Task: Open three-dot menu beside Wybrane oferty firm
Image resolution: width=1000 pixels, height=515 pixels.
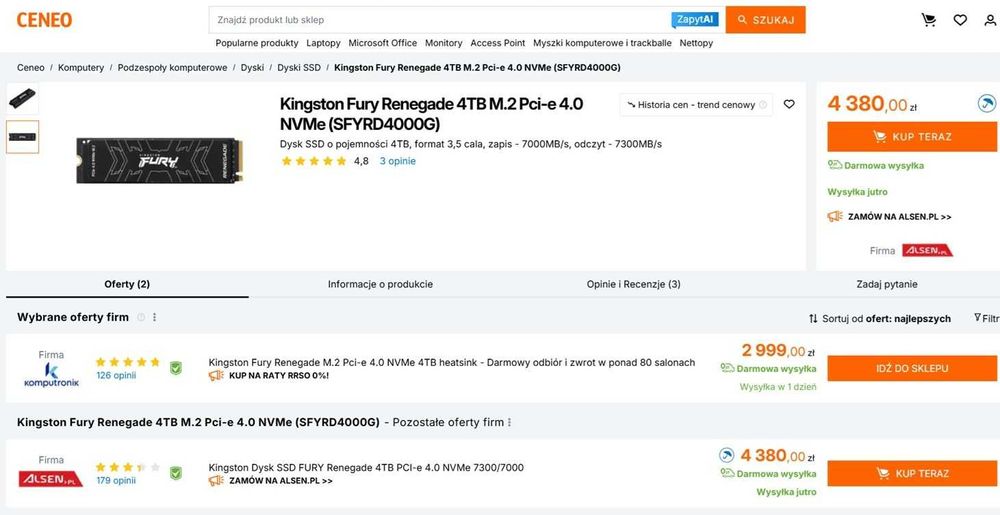Action: tap(154, 317)
